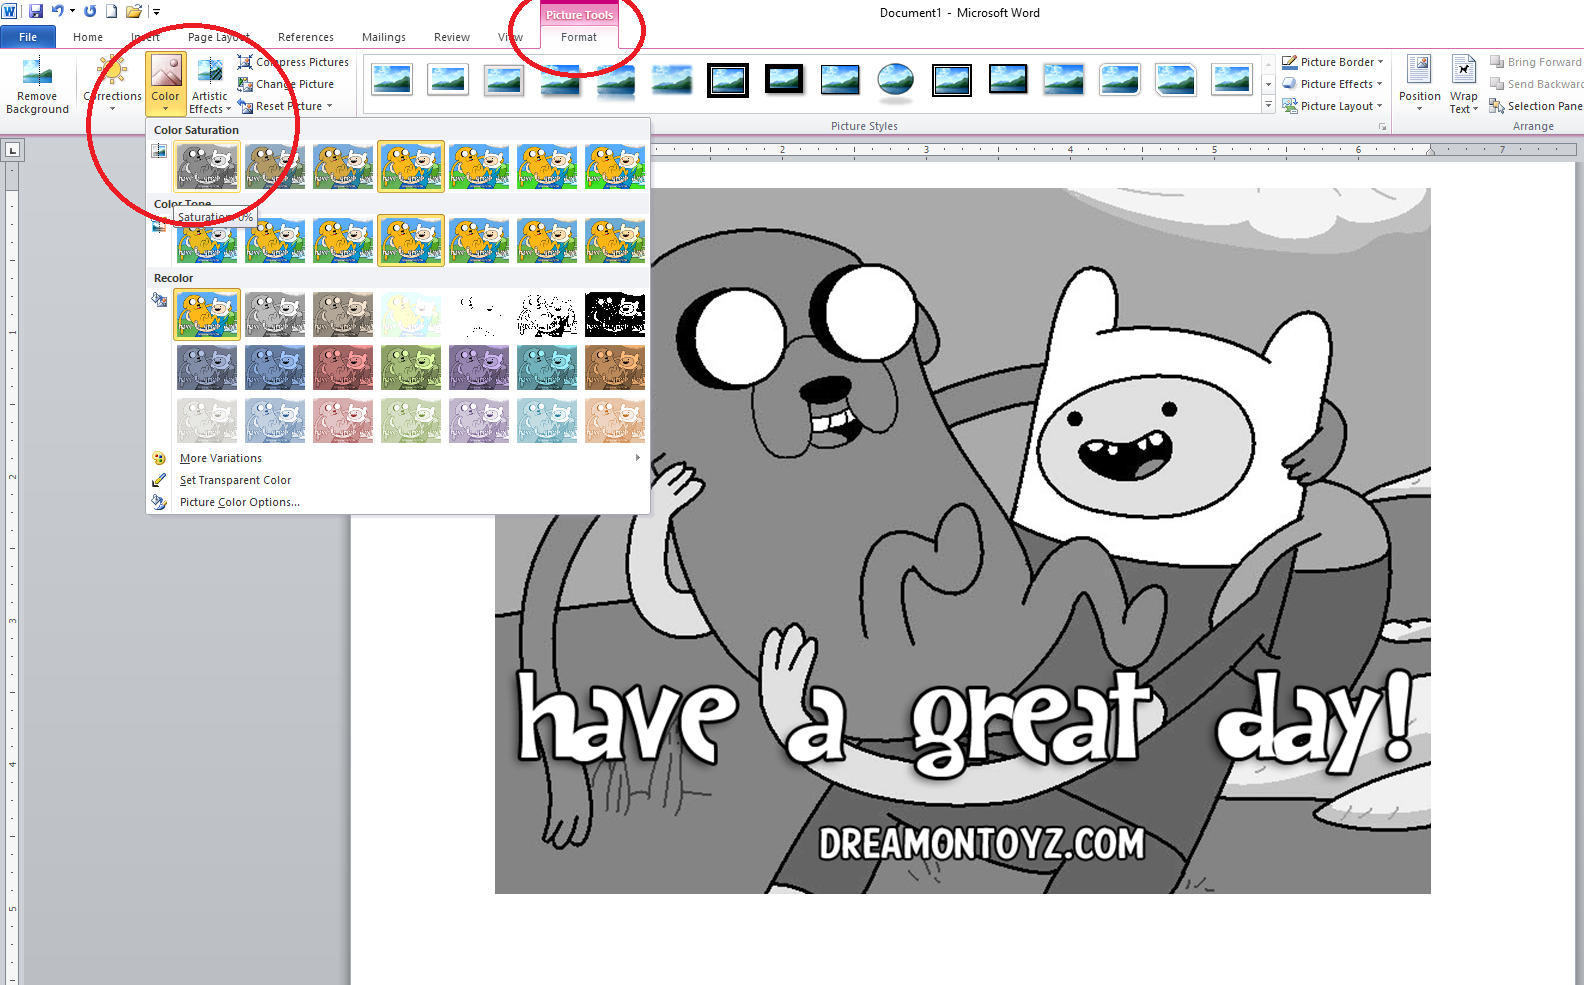1584x985 pixels.
Task: Click Bring Forward in Arrange group
Action: click(1536, 62)
